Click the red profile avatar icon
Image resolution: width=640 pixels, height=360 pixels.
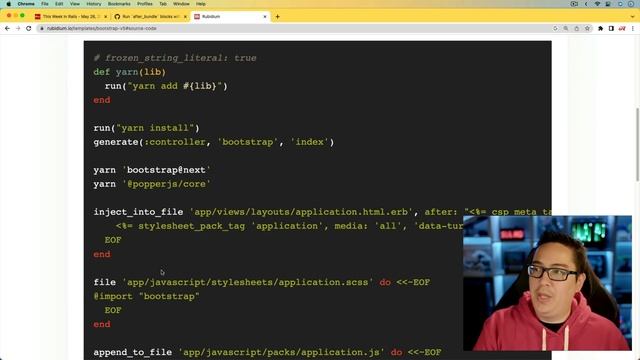click(x=622, y=28)
